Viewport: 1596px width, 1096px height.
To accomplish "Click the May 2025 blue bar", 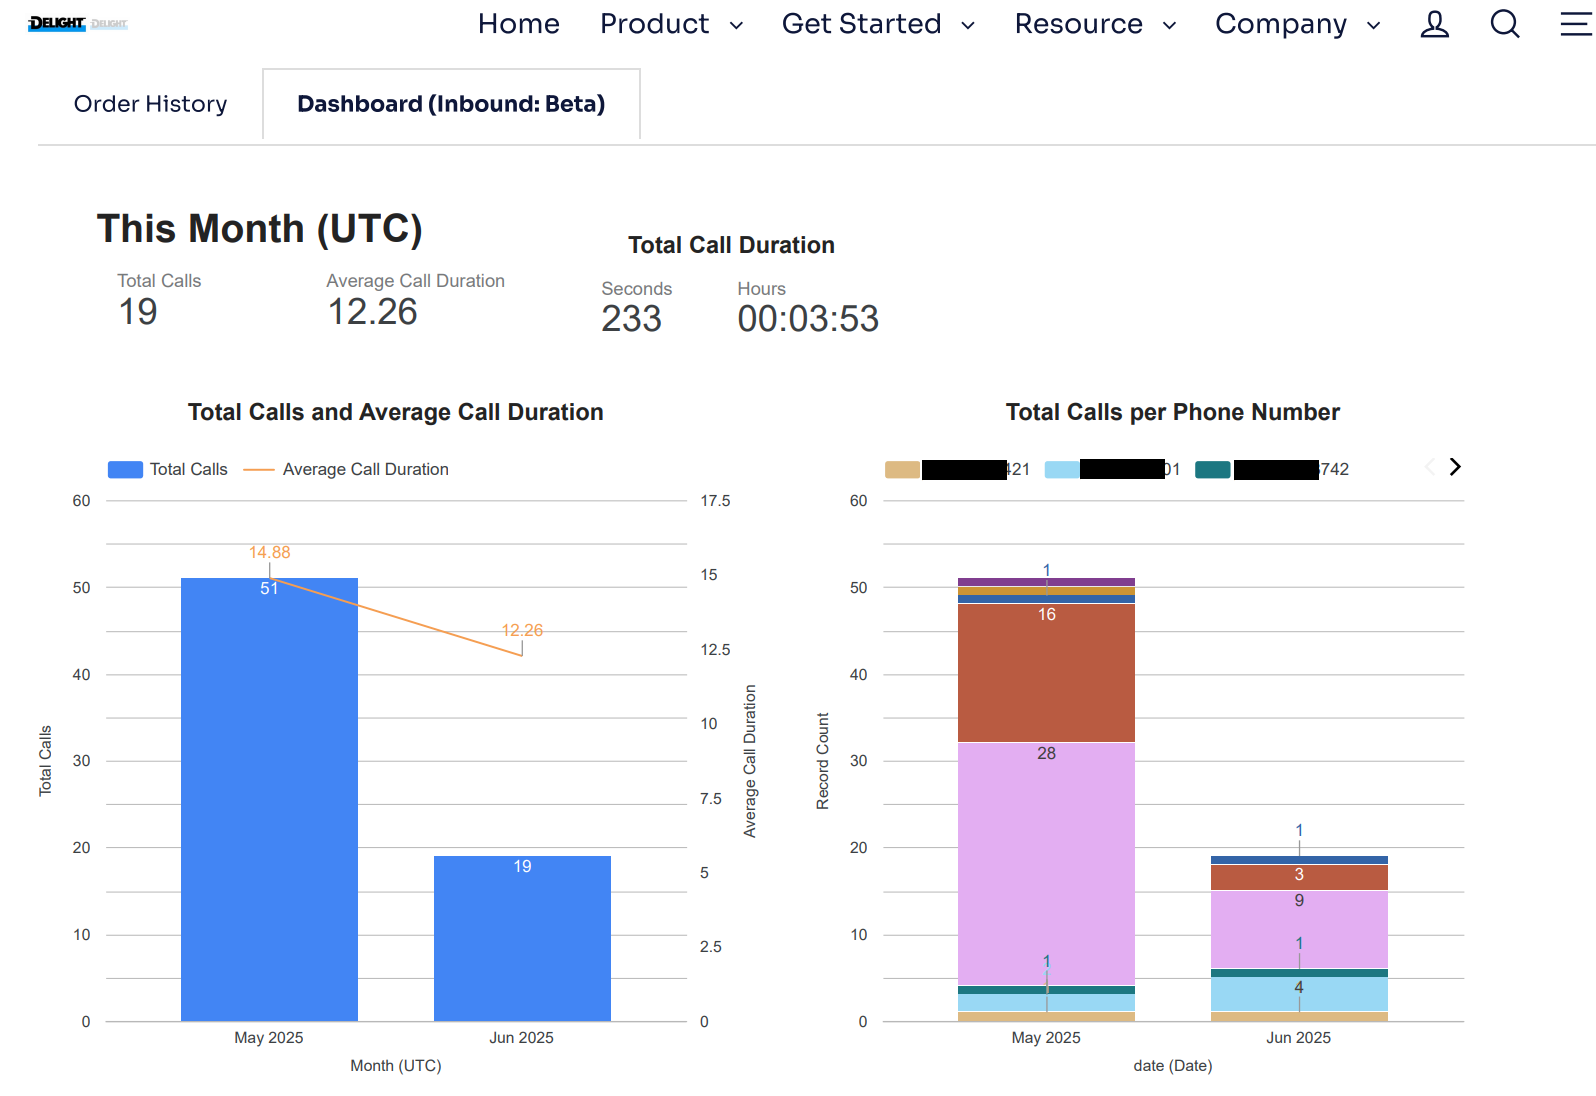I will pos(269,800).
